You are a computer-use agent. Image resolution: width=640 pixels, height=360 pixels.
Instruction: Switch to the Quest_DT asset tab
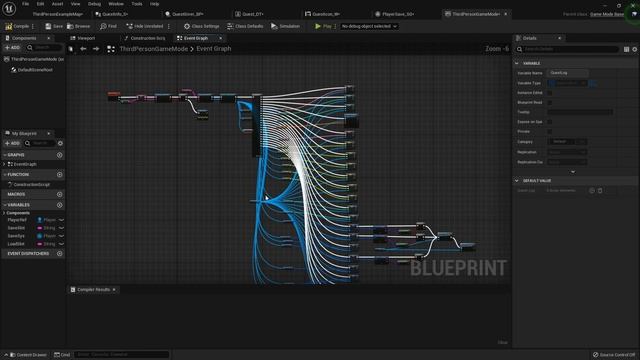click(249, 14)
